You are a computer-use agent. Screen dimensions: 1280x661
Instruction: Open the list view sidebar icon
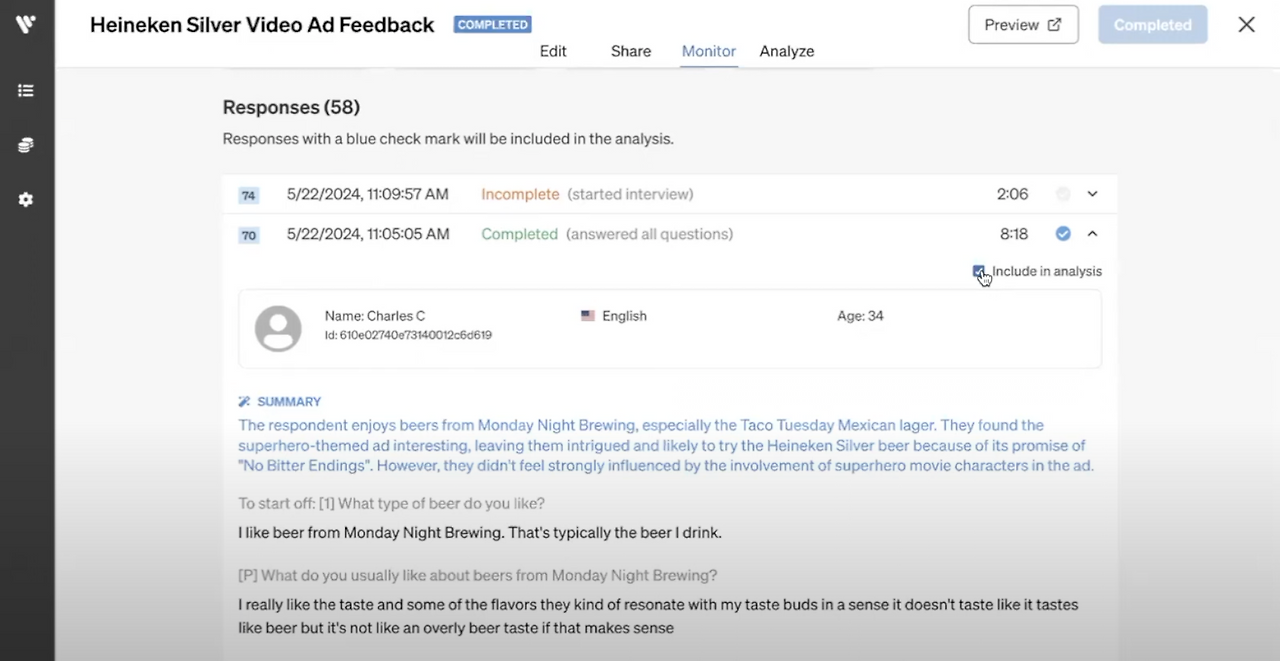pos(26,91)
